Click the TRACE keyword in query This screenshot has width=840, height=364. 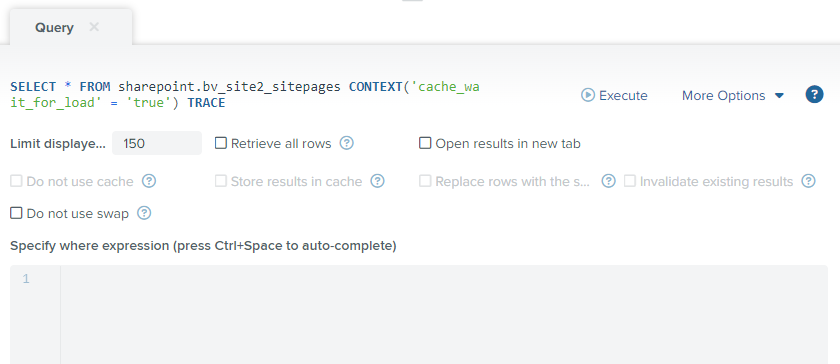coord(206,102)
